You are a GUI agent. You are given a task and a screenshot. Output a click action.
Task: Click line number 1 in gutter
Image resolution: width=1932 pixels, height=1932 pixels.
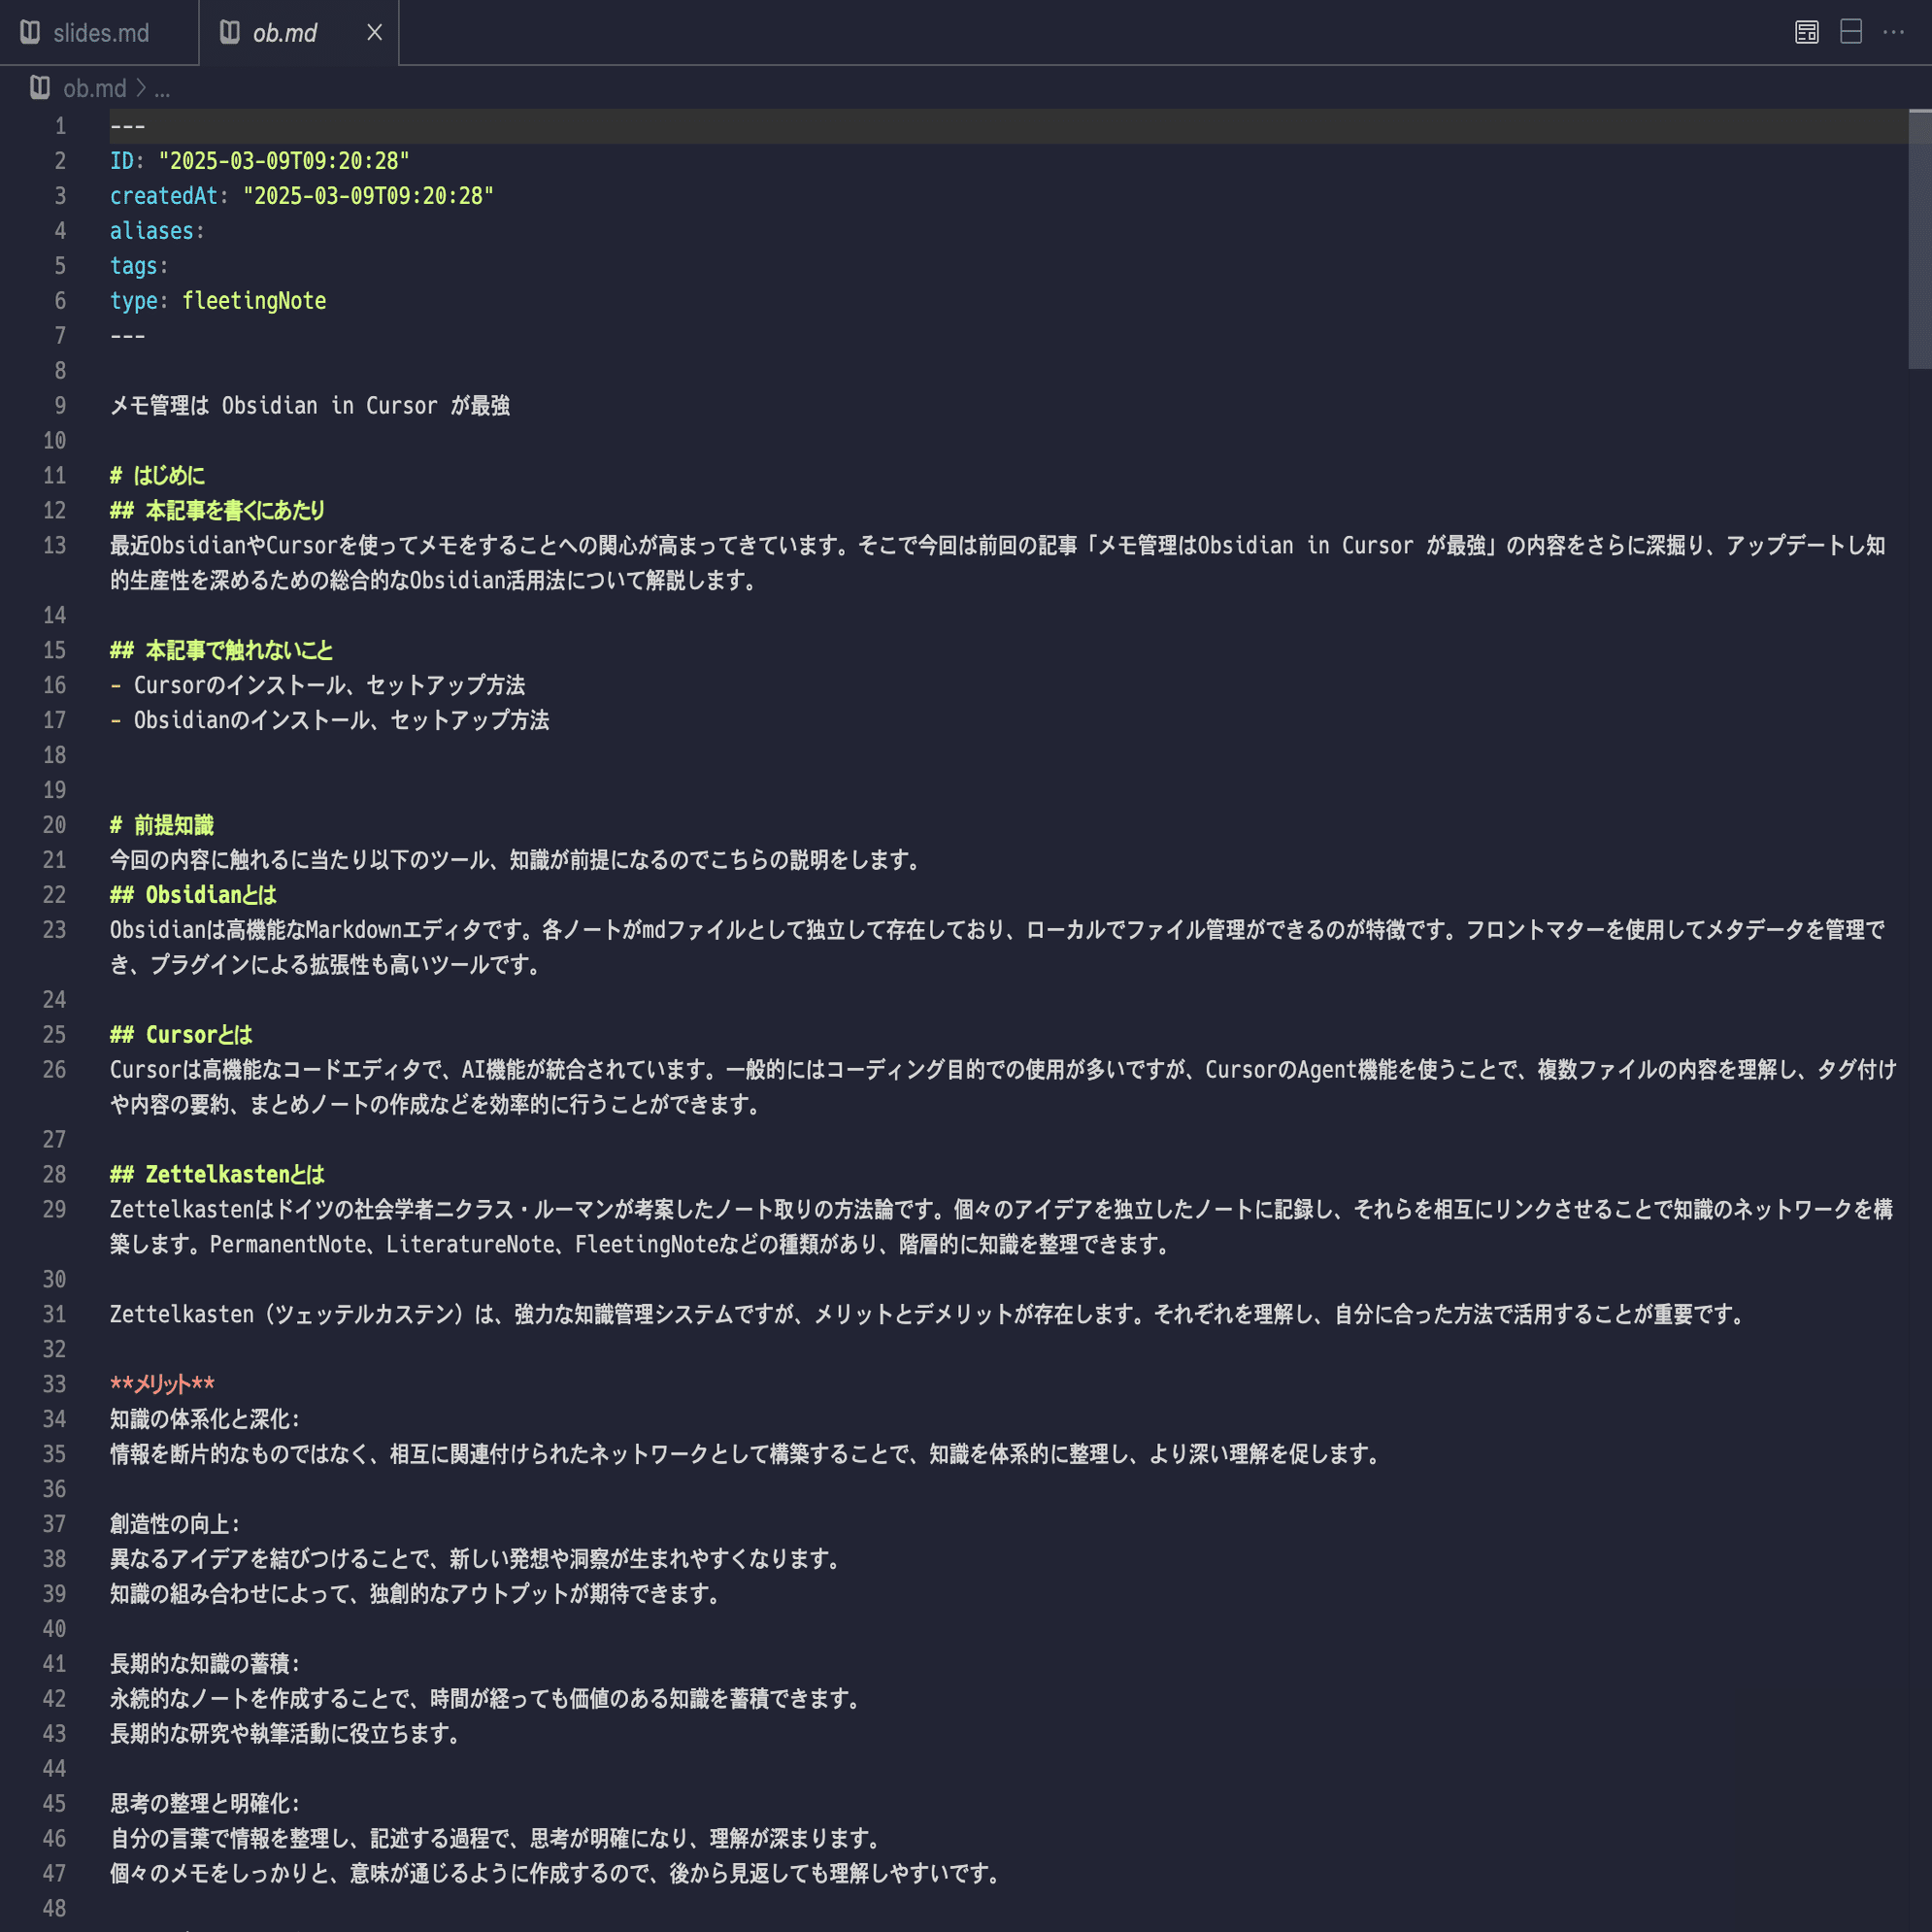pyautogui.click(x=60, y=126)
